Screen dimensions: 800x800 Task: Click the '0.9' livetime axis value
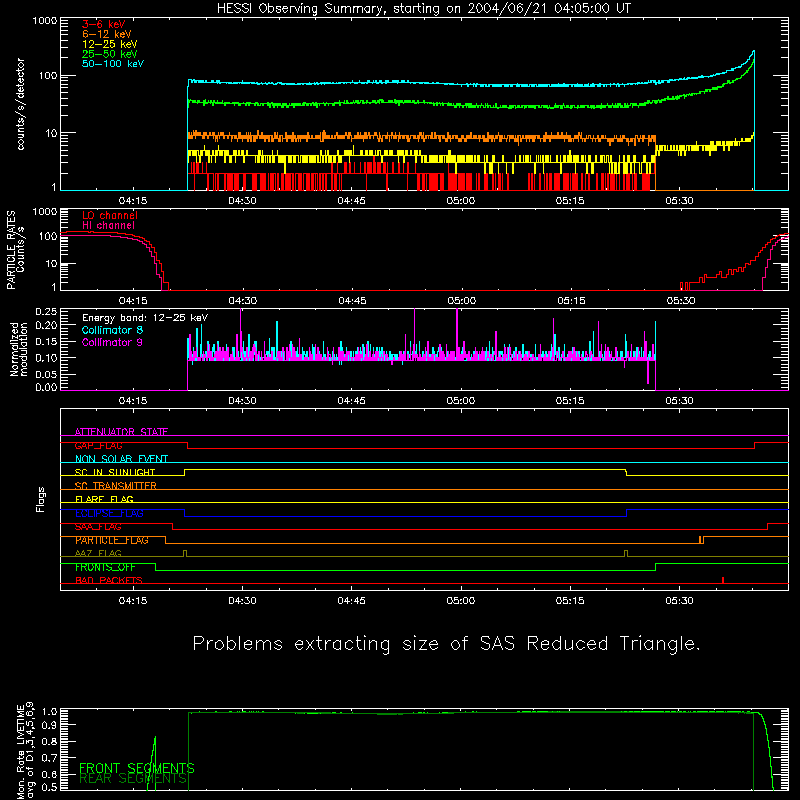click(49, 724)
